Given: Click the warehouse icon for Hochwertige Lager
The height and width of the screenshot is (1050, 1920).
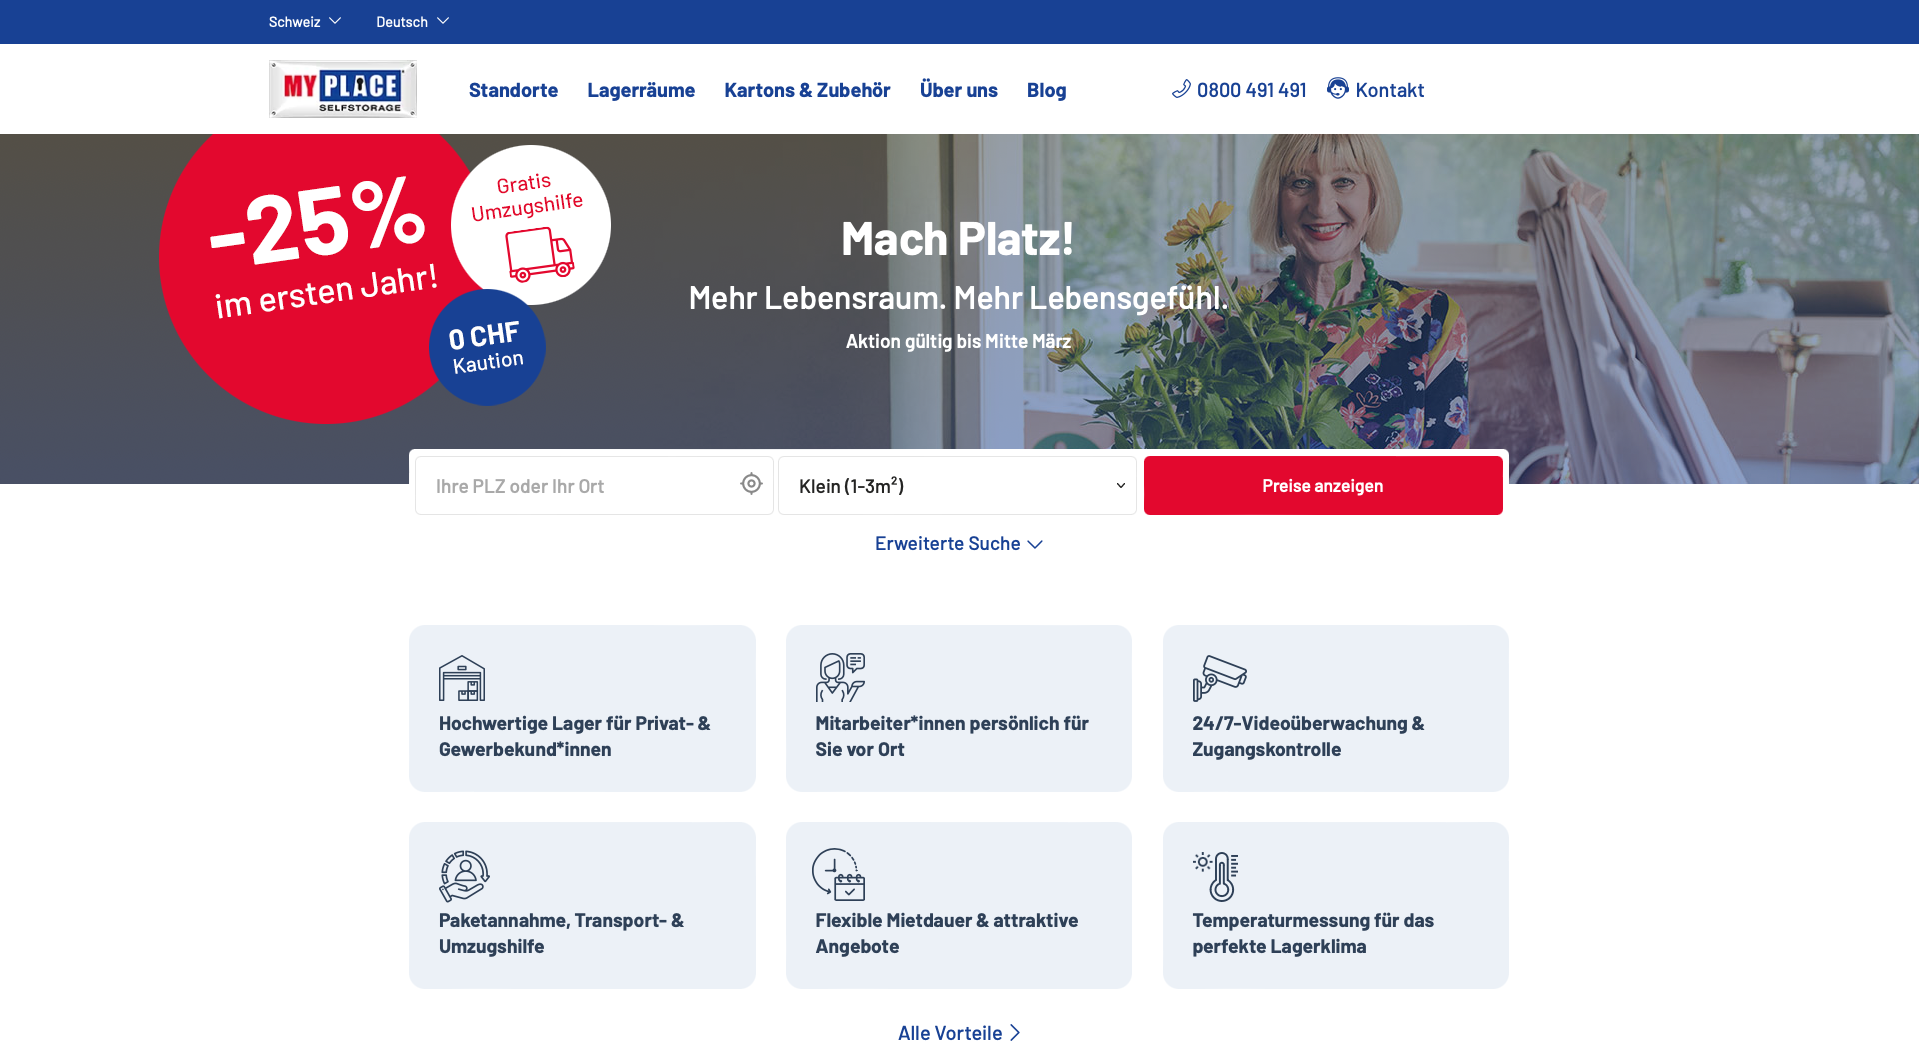Looking at the screenshot, I should point(462,678).
